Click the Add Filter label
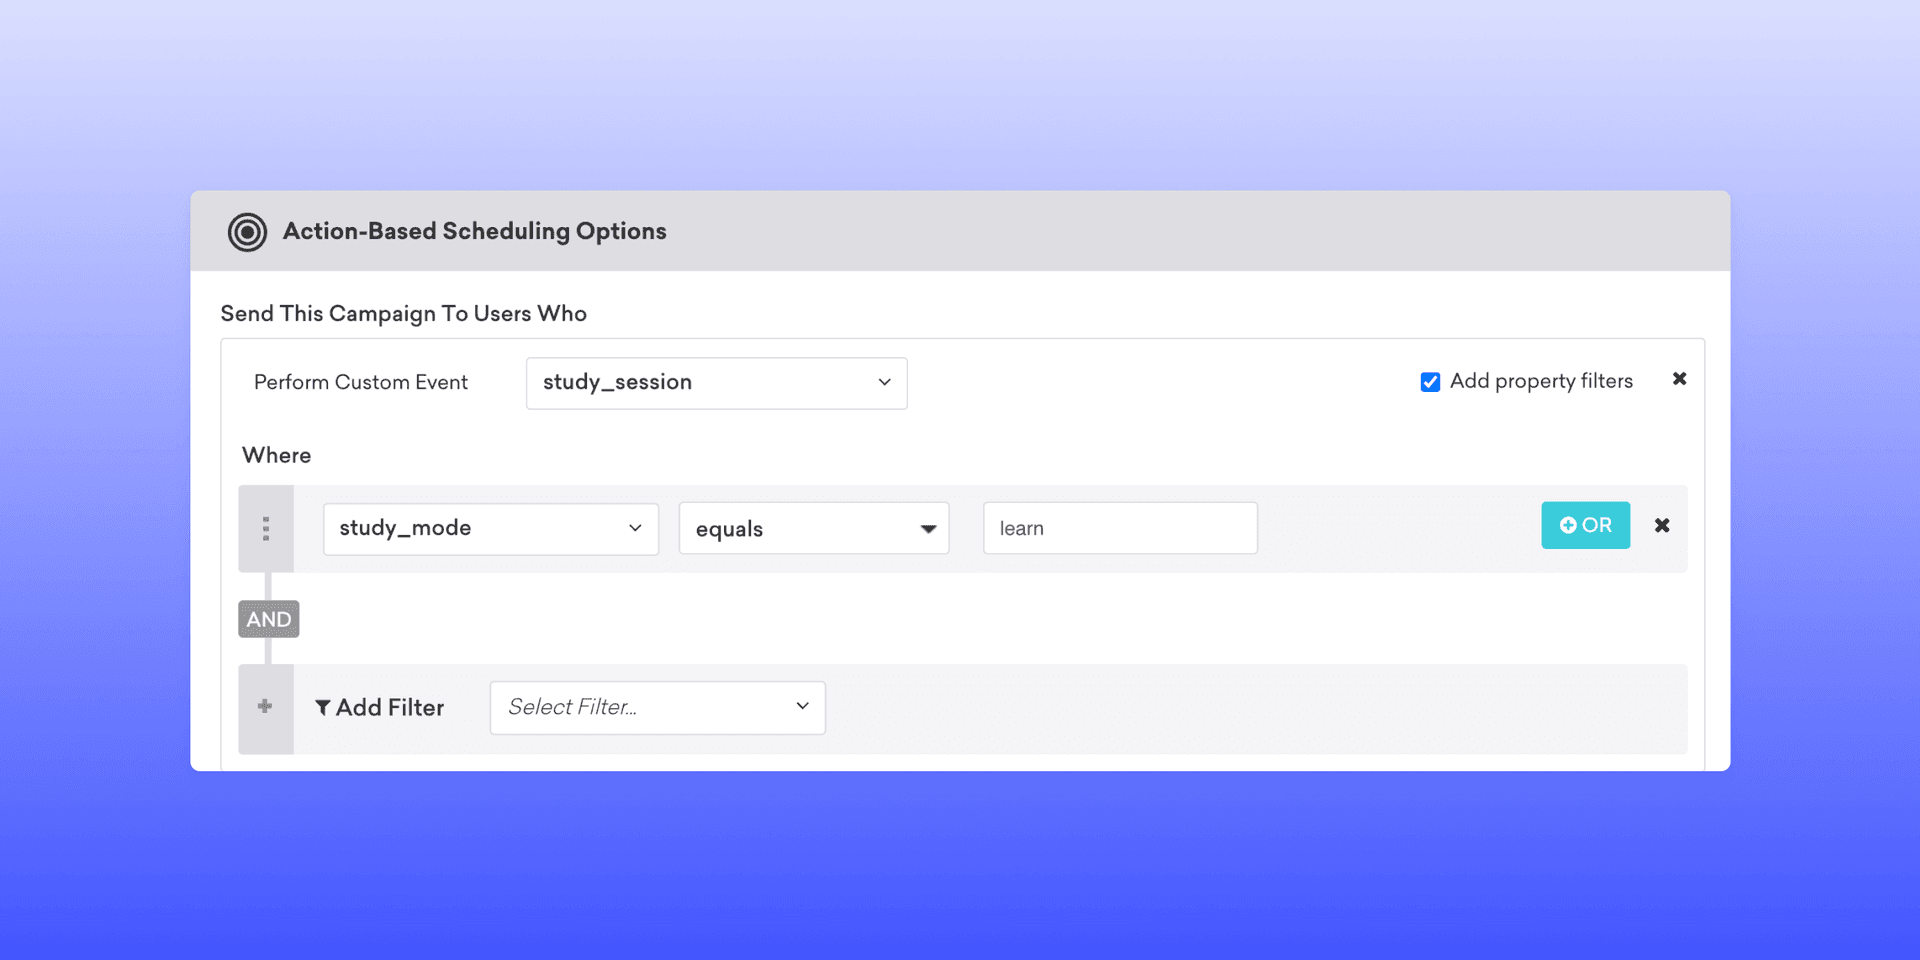1920x960 pixels. click(x=389, y=708)
